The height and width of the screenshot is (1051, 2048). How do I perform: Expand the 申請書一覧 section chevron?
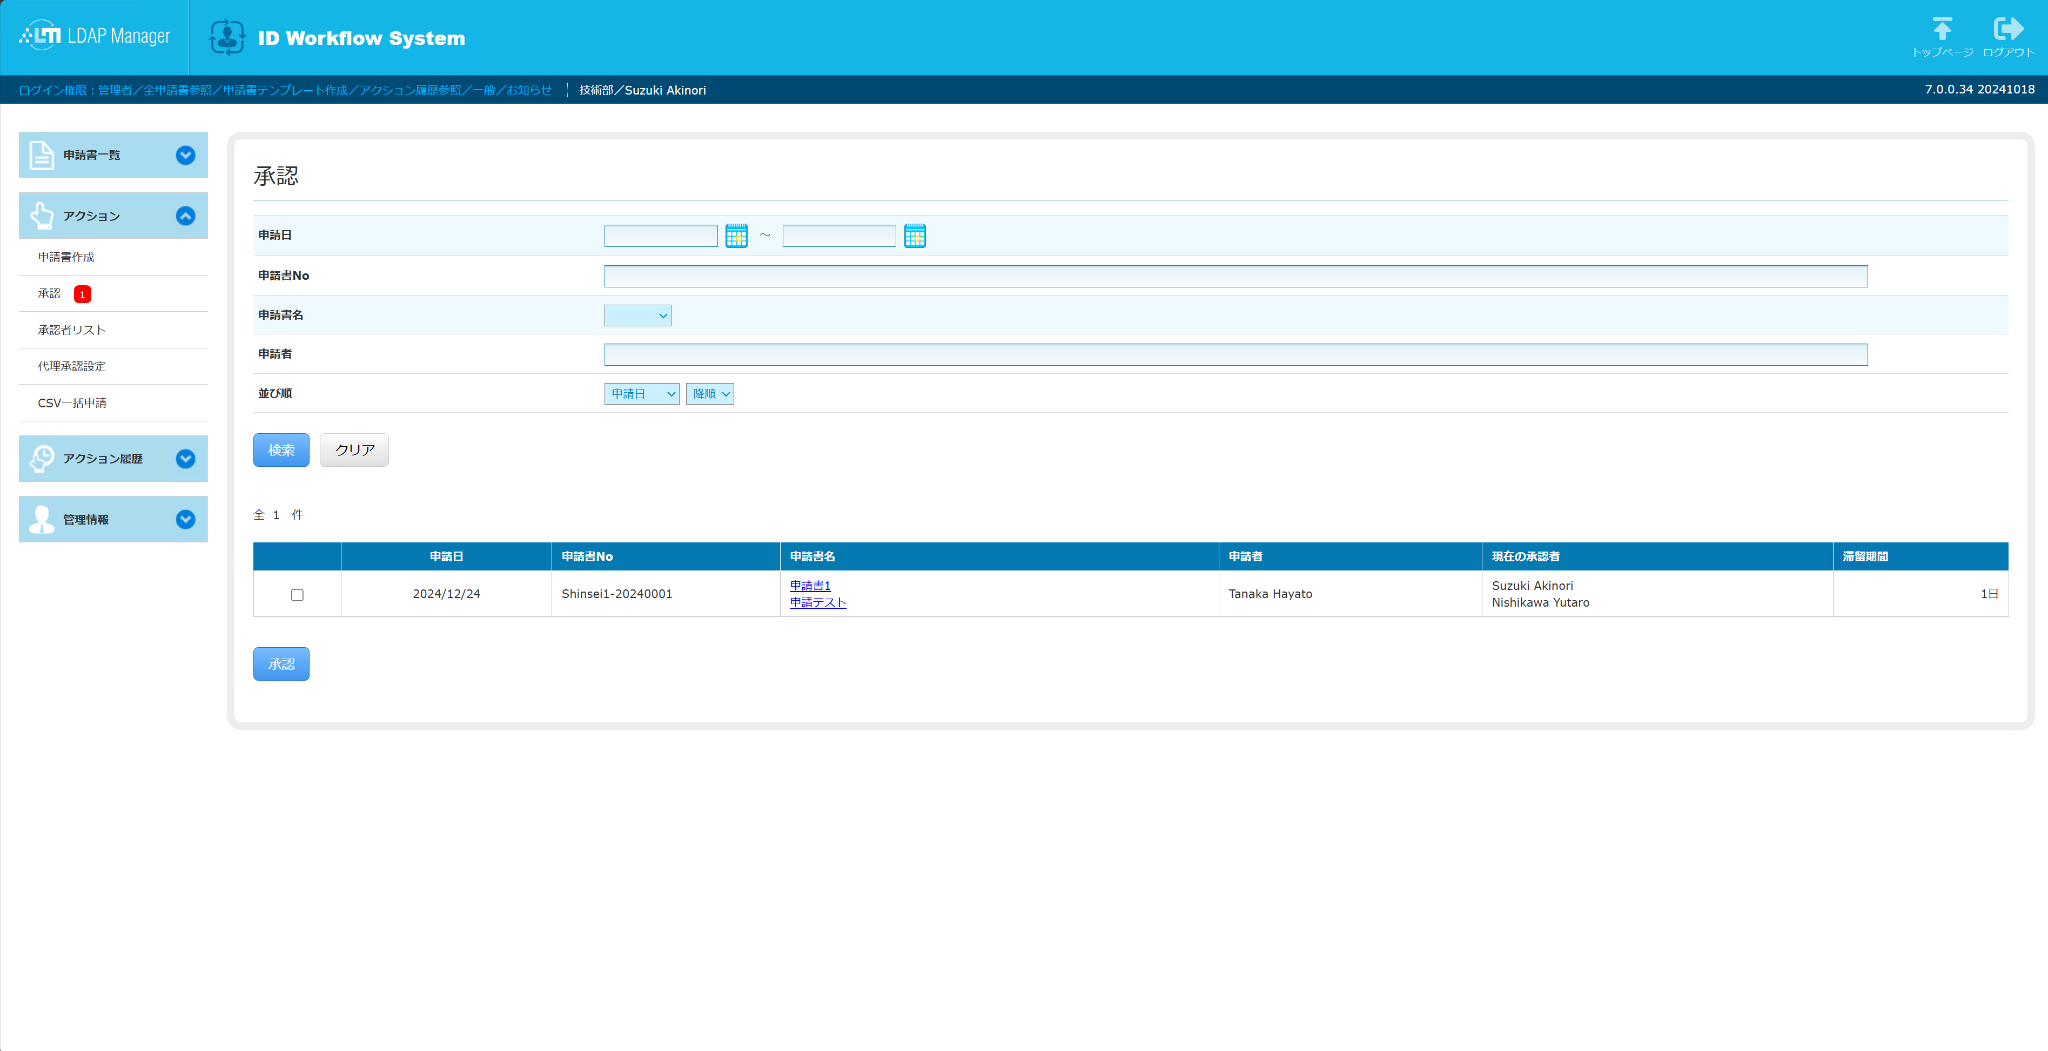(185, 155)
